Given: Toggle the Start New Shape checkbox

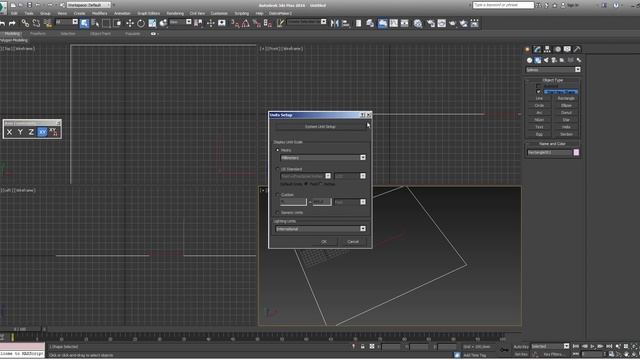Looking at the screenshot, I should point(538,91).
